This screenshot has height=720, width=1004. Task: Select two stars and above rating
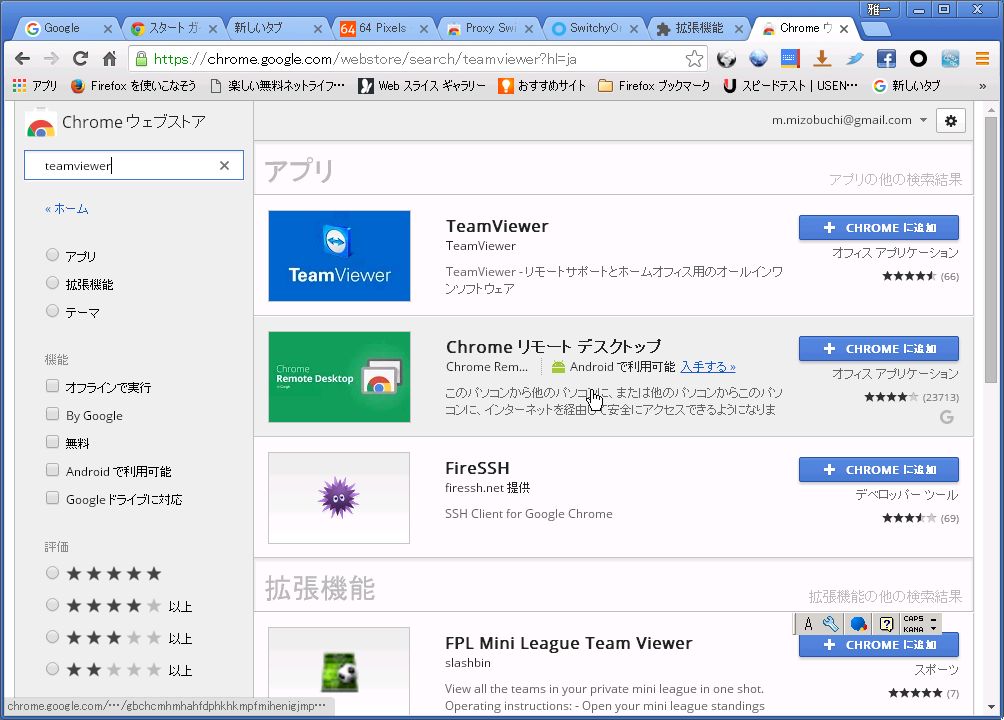[53, 669]
